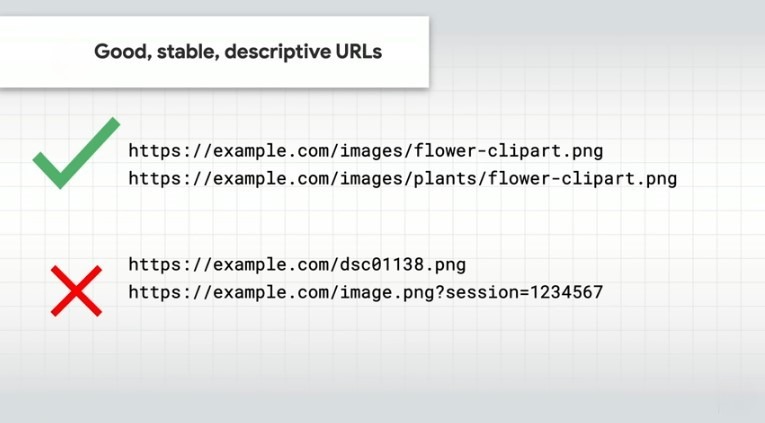
Task: Click the green checkmark icon
Action: pyautogui.click(x=74, y=155)
